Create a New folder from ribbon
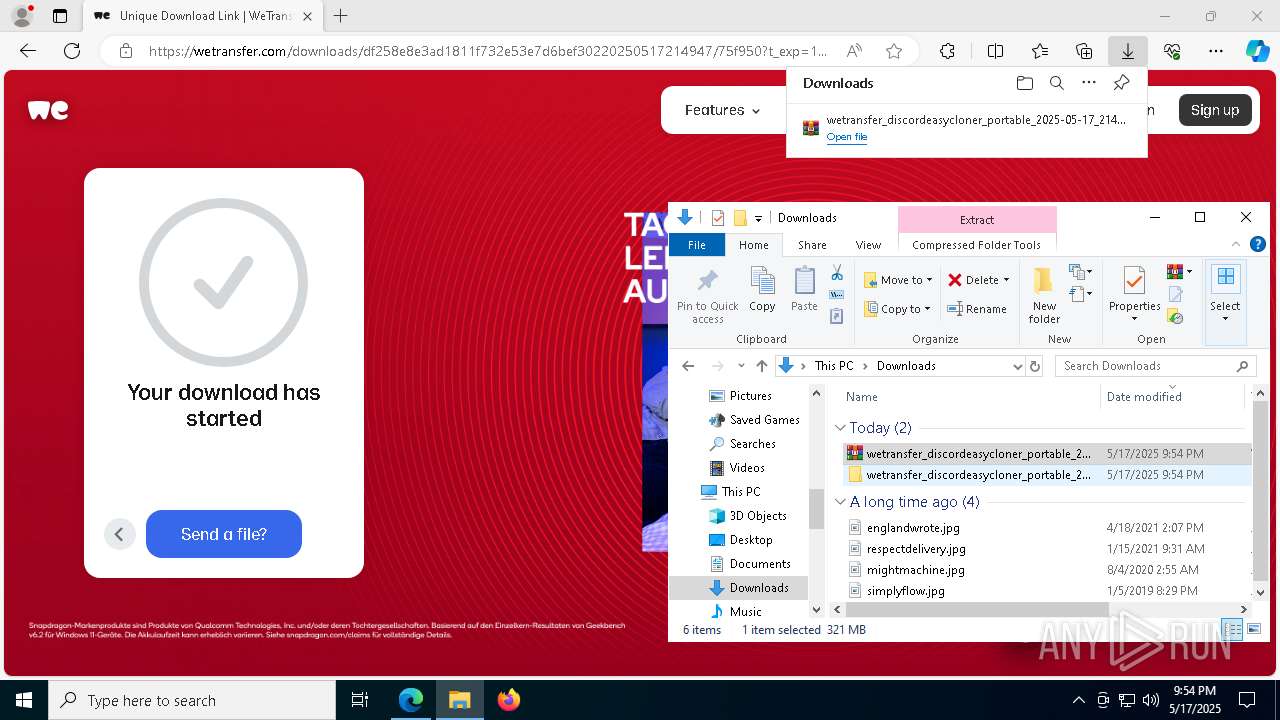This screenshot has height=720, width=1280. [x=1044, y=296]
